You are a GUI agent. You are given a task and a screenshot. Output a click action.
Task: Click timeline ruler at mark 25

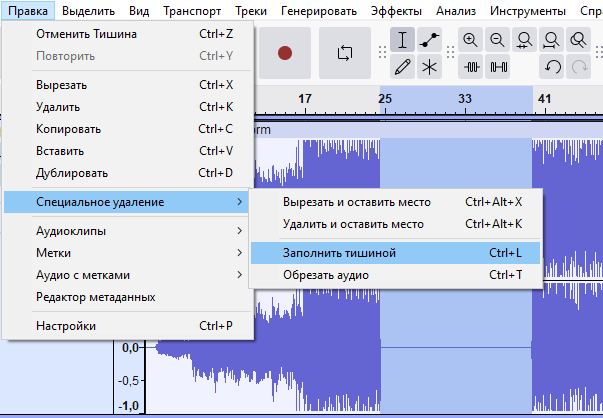(385, 99)
